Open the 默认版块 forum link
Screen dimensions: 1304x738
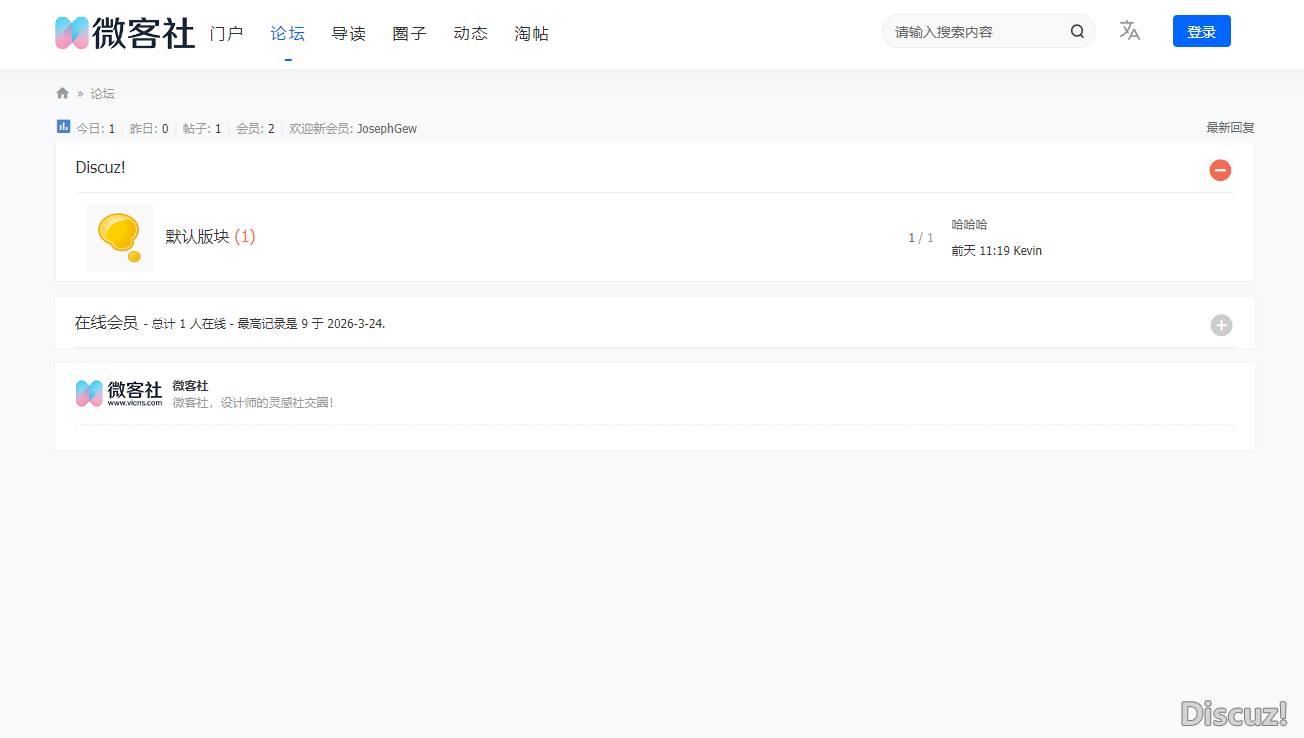point(197,237)
